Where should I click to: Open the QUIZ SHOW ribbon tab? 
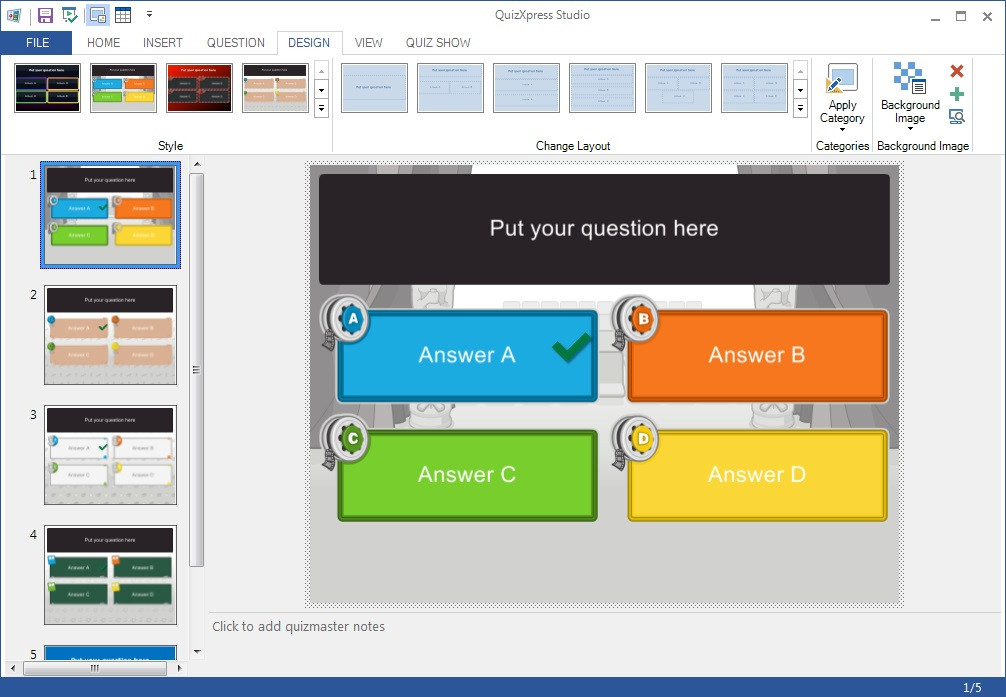tap(438, 42)
